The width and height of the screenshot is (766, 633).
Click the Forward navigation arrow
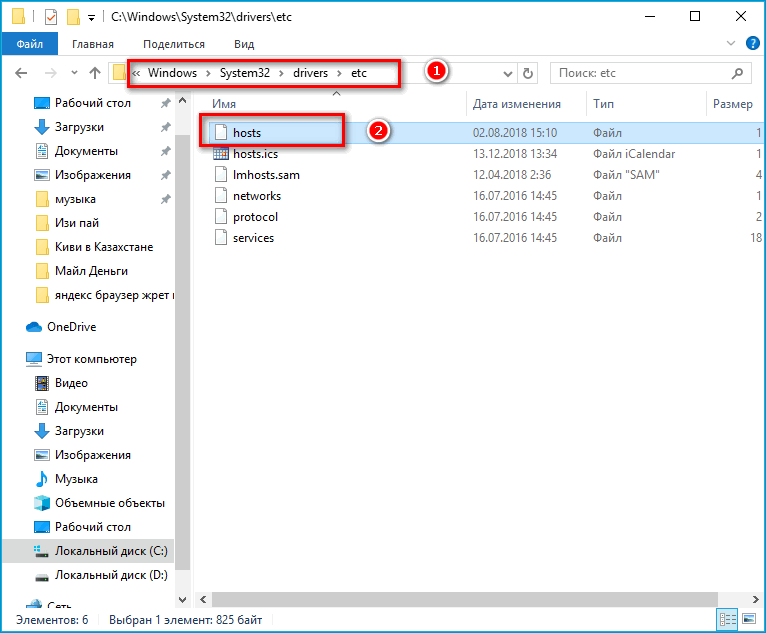pyautogui.click(x=50, y=73)
